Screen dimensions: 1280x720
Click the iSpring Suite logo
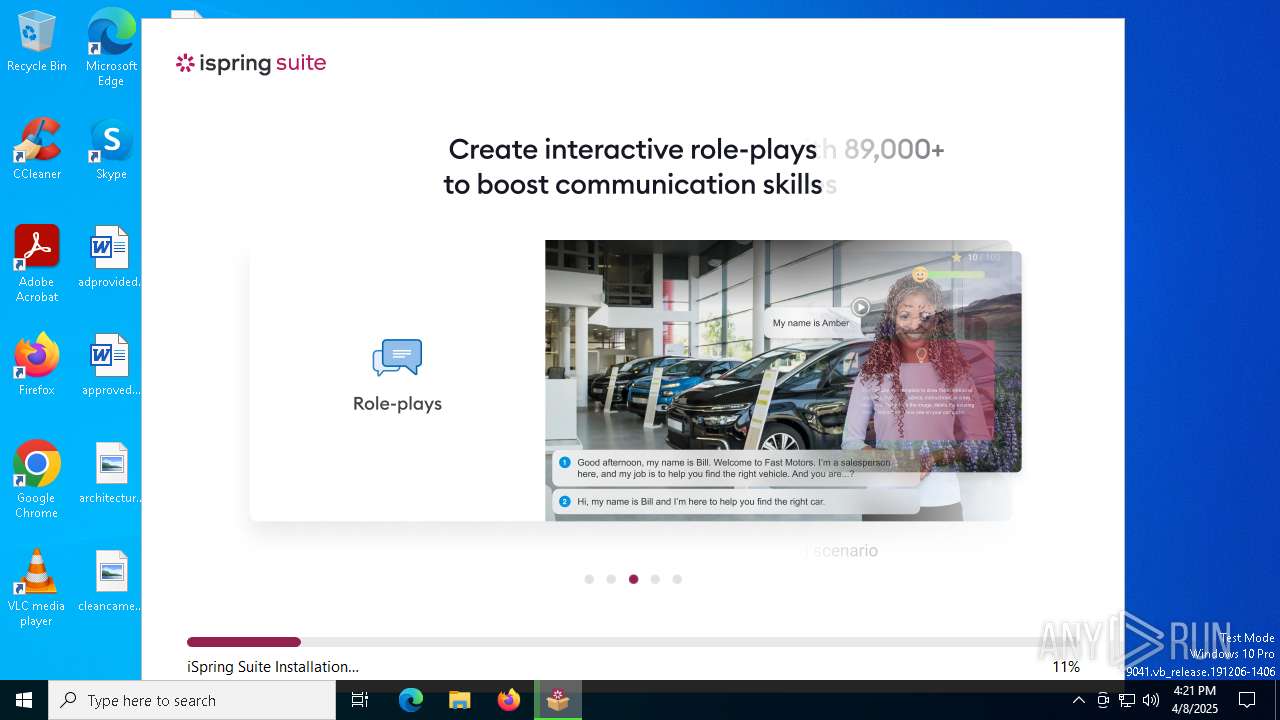click(251, 63)
